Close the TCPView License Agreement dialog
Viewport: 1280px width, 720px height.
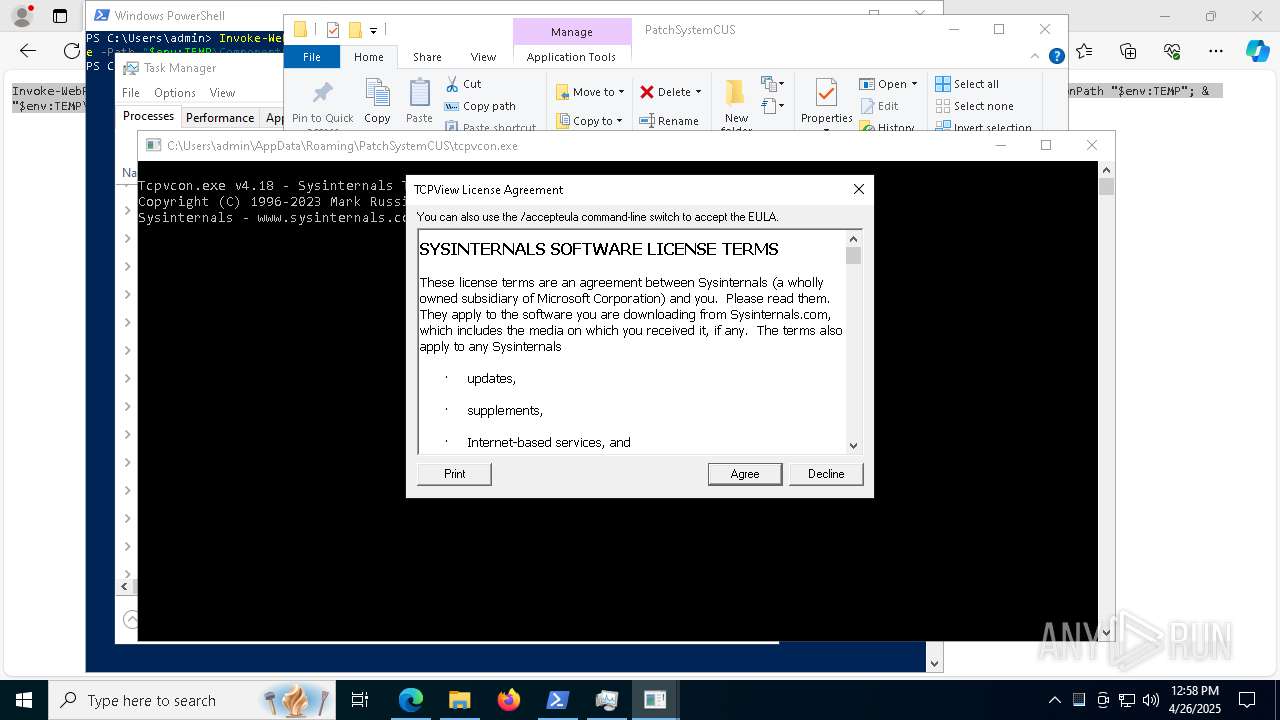click(x=858, y=189)
